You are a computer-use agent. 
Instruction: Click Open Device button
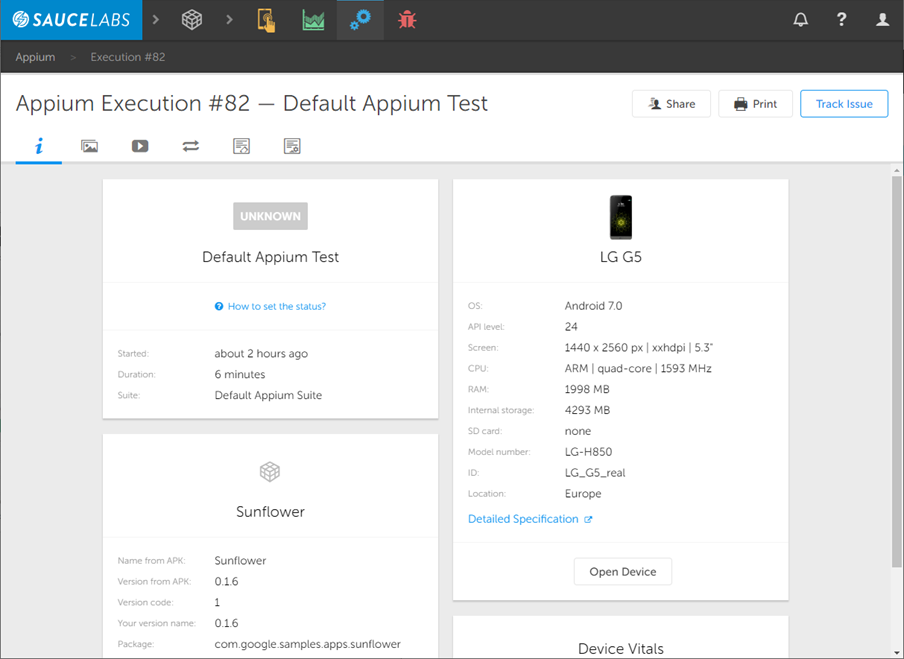coord(623,571)
